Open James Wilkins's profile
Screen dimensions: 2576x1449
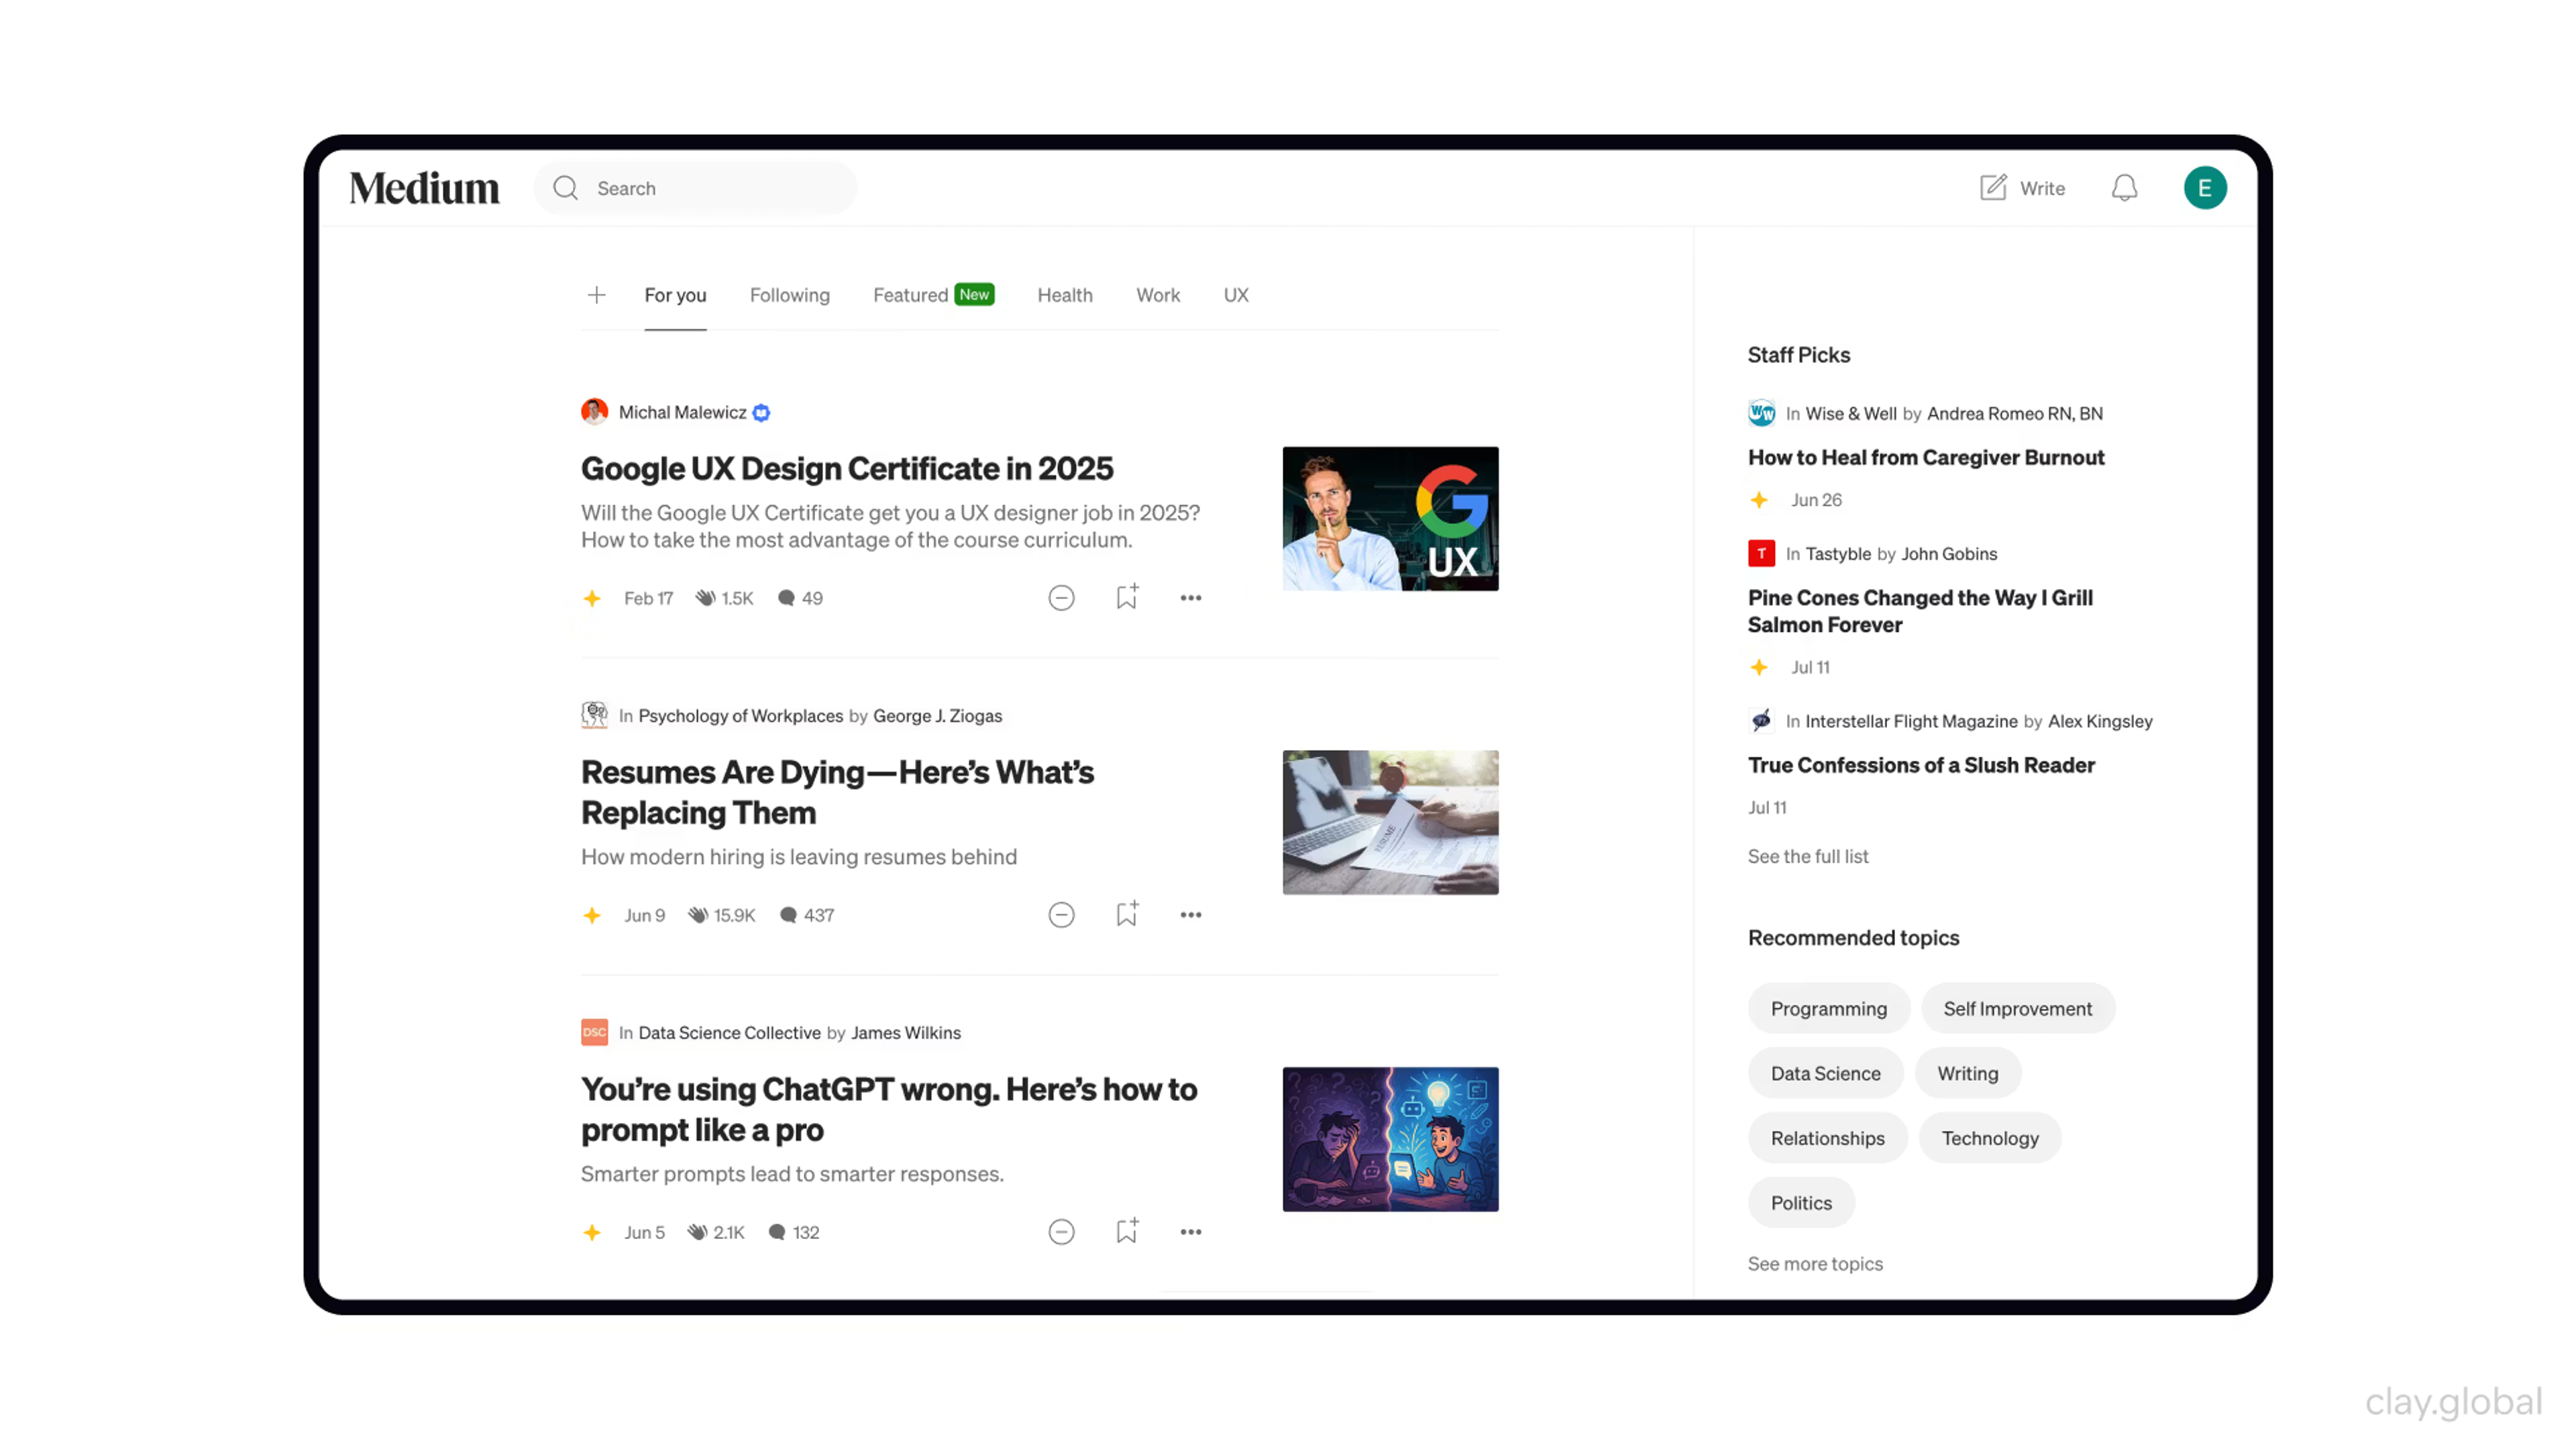pos(906,1033)
